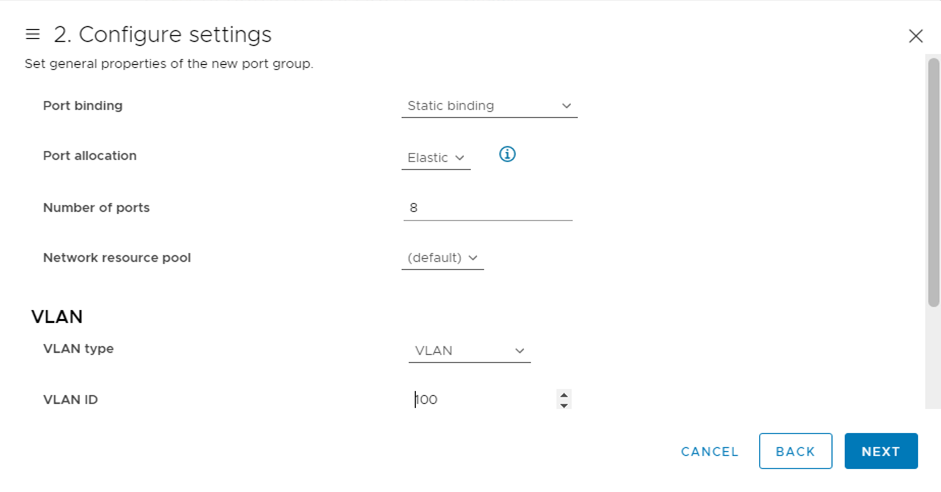
Task: Open the wizard steps hamburger menu
Action: point(32,35)
